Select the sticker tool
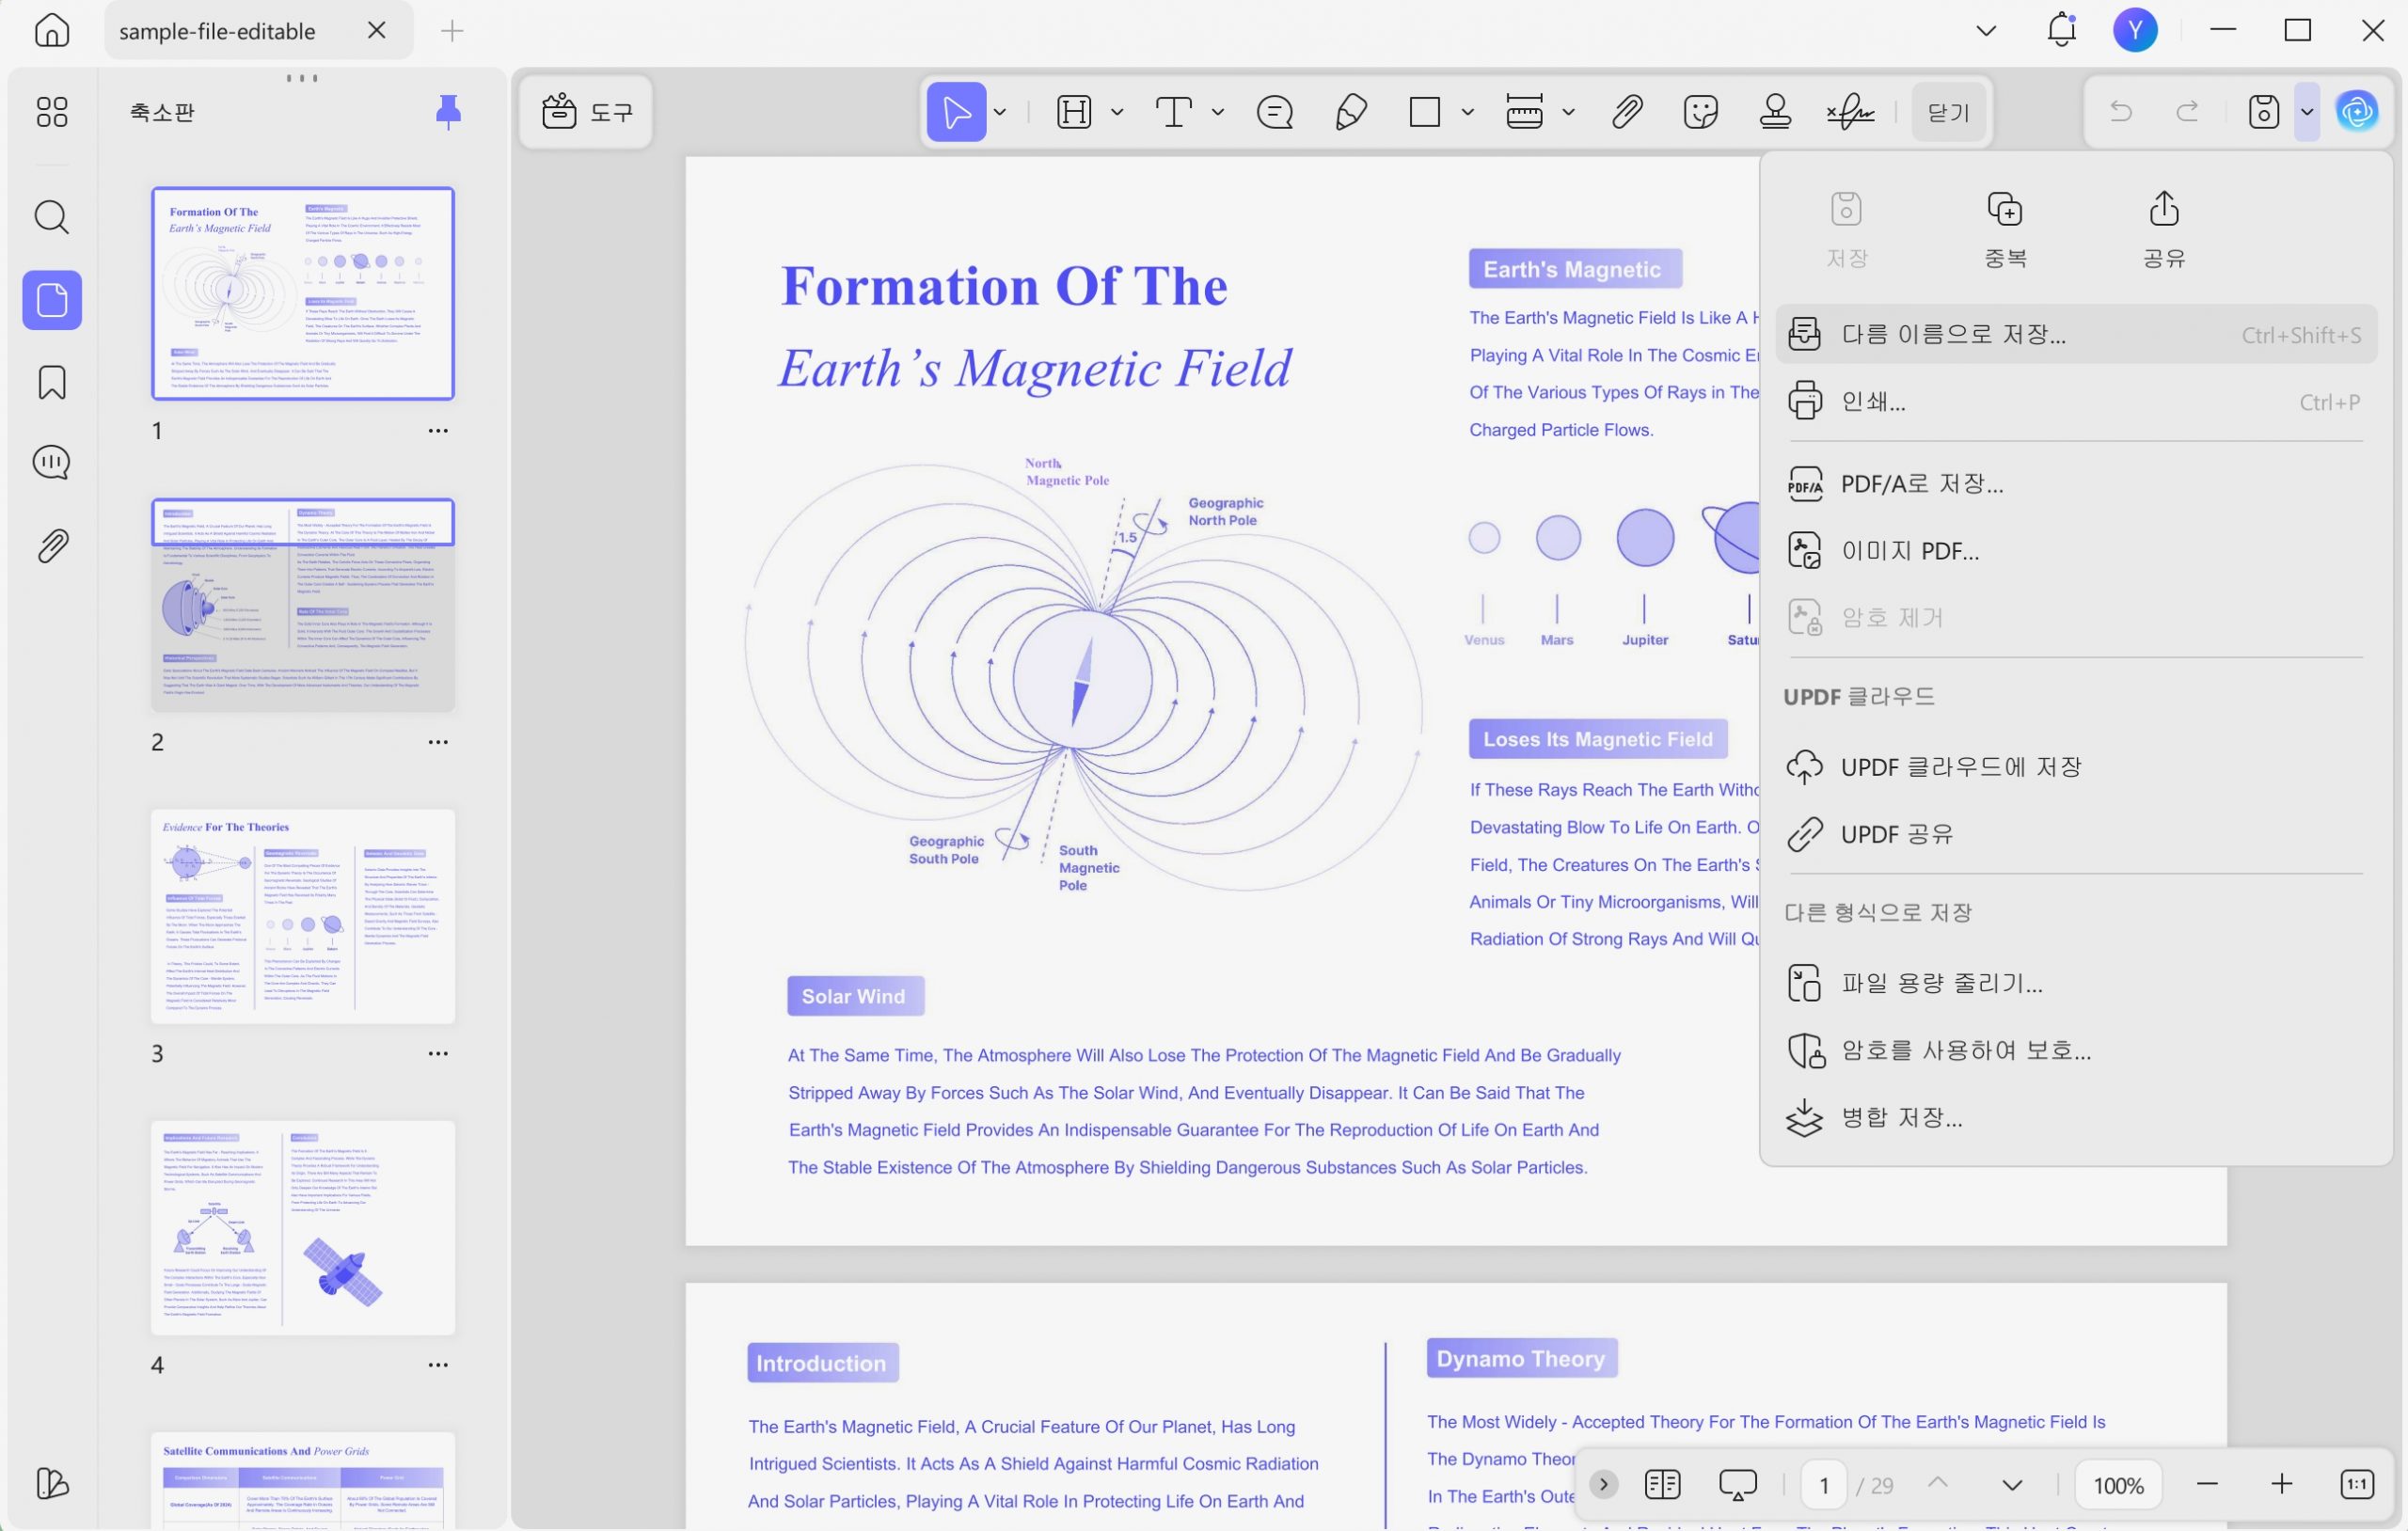Screen dimensions: 2408x1531 tap(1700, 111)
